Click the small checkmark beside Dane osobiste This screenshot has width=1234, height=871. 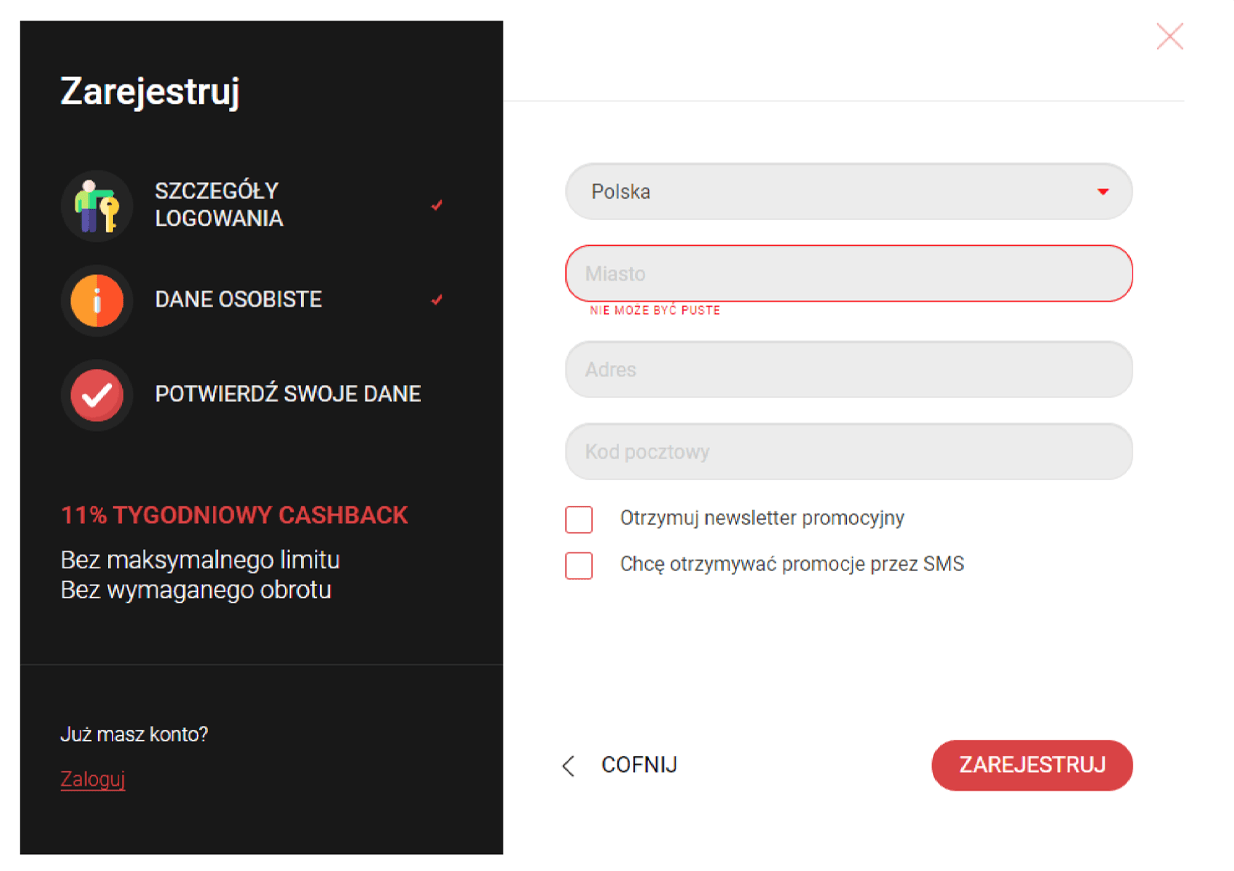coord(437,300)
